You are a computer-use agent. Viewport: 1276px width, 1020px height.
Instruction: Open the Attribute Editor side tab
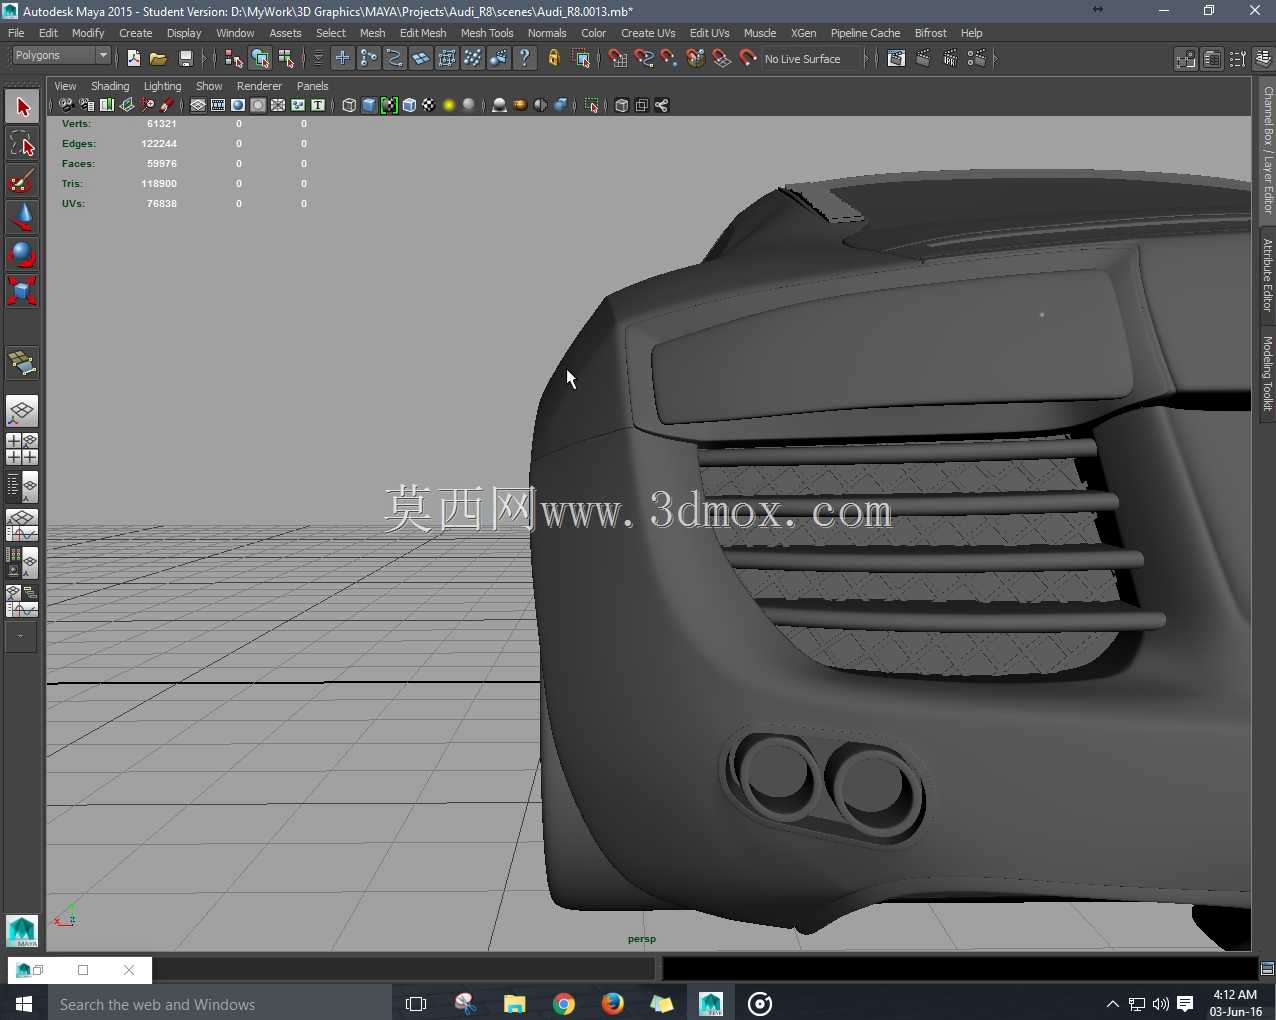[1267, 274]
